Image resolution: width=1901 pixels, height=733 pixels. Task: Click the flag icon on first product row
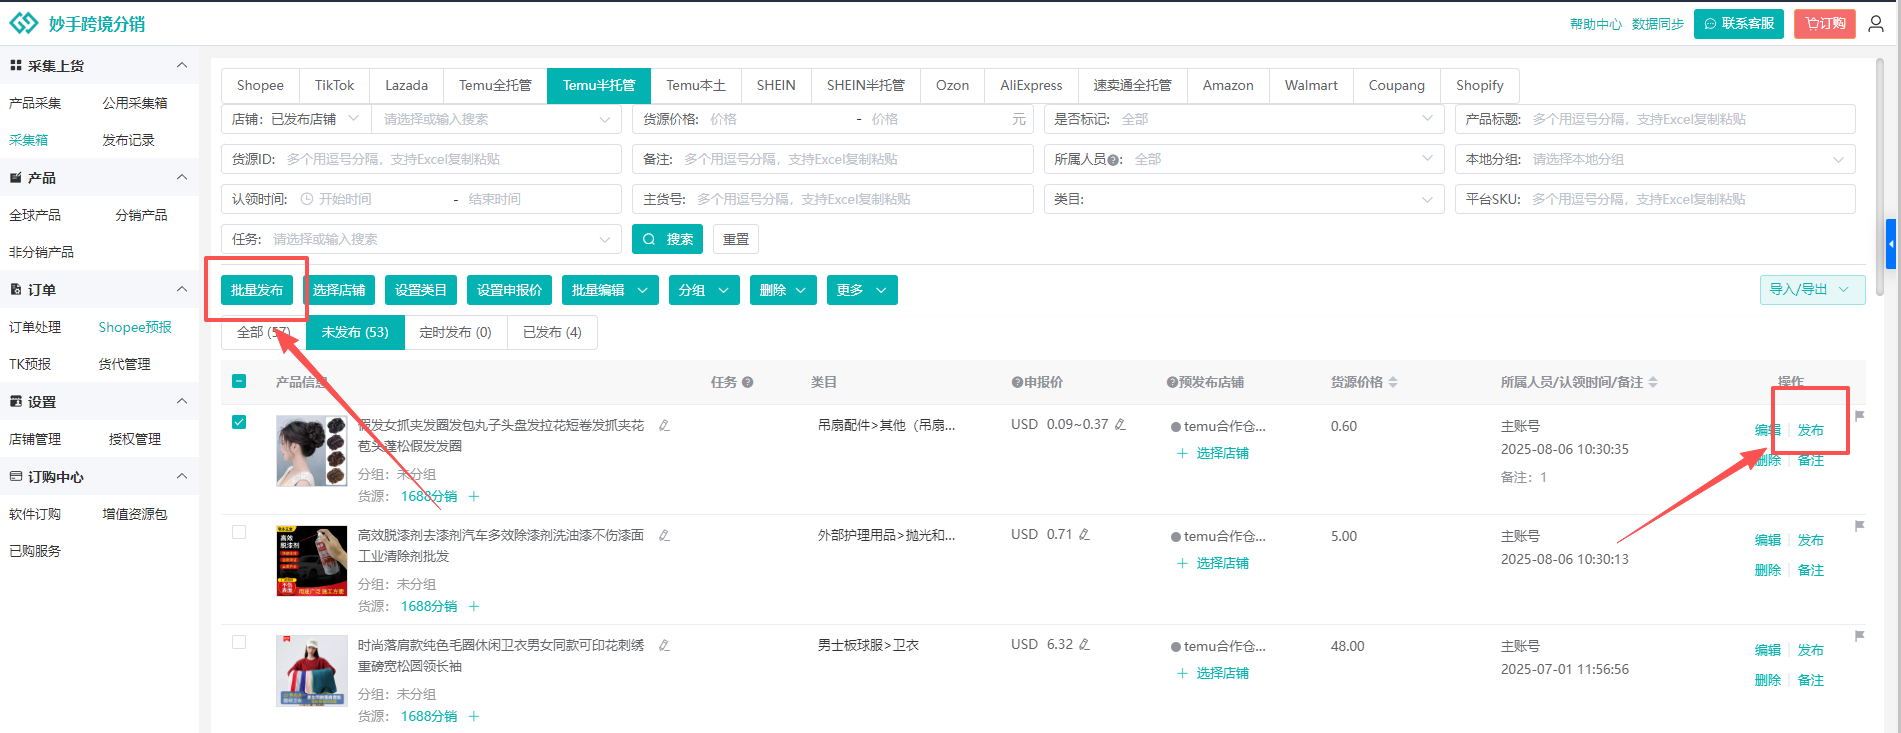tap(1859, 416)
